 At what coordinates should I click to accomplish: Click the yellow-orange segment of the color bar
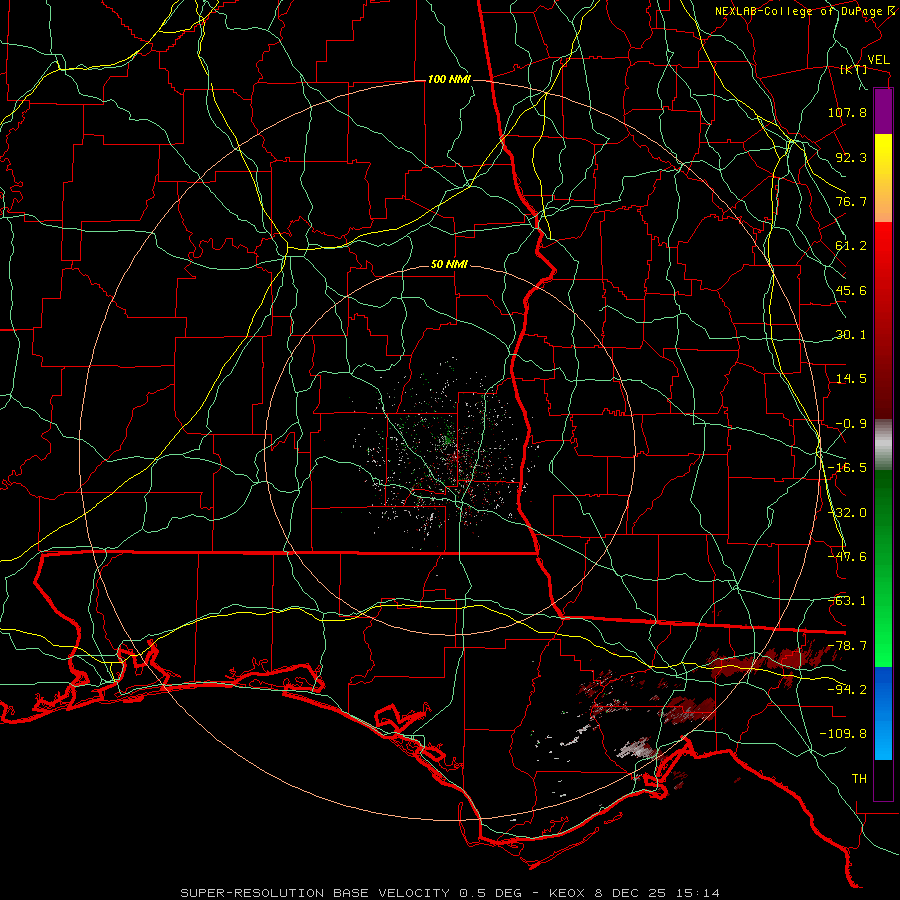(x=883, y=178)
